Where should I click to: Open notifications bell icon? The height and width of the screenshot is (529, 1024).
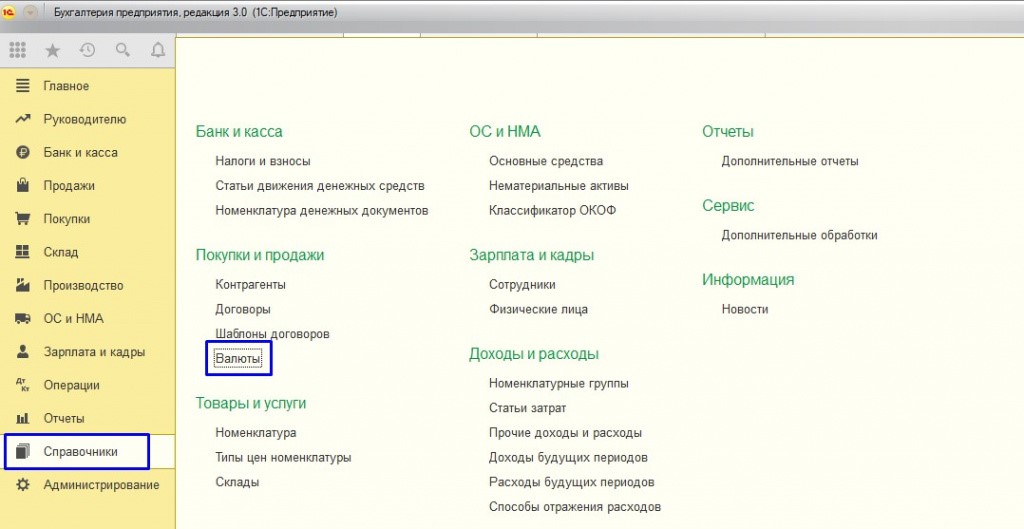click(x=157, y=49)
